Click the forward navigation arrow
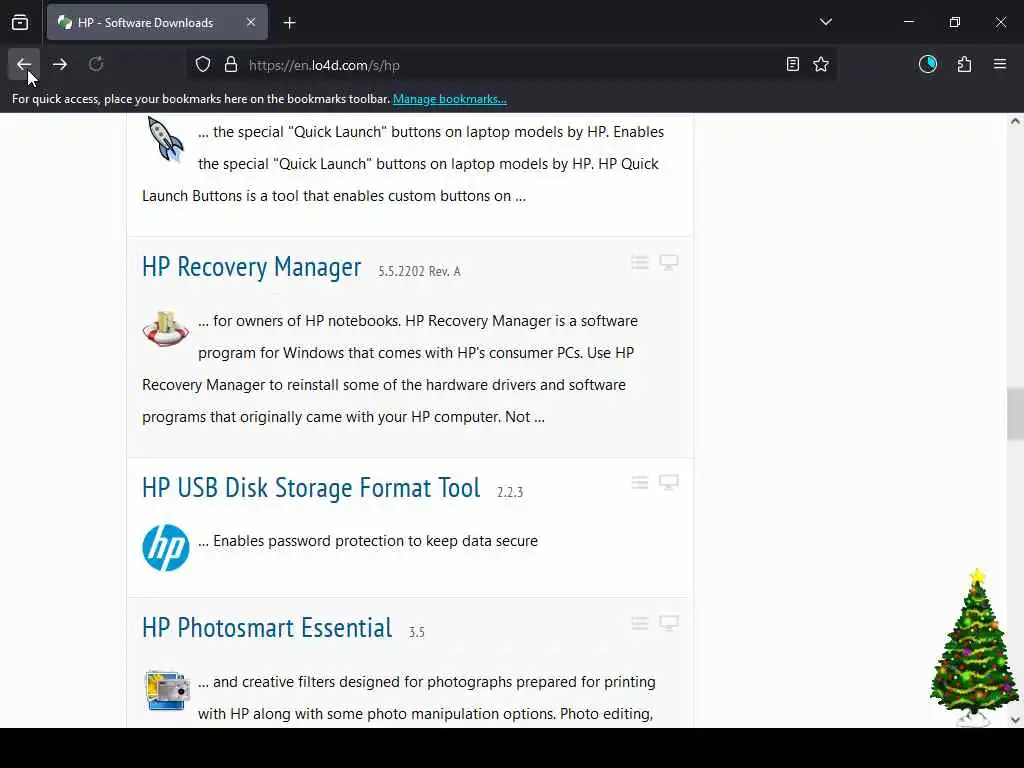This screenshot has height=768, width=1024. [60, 65]
